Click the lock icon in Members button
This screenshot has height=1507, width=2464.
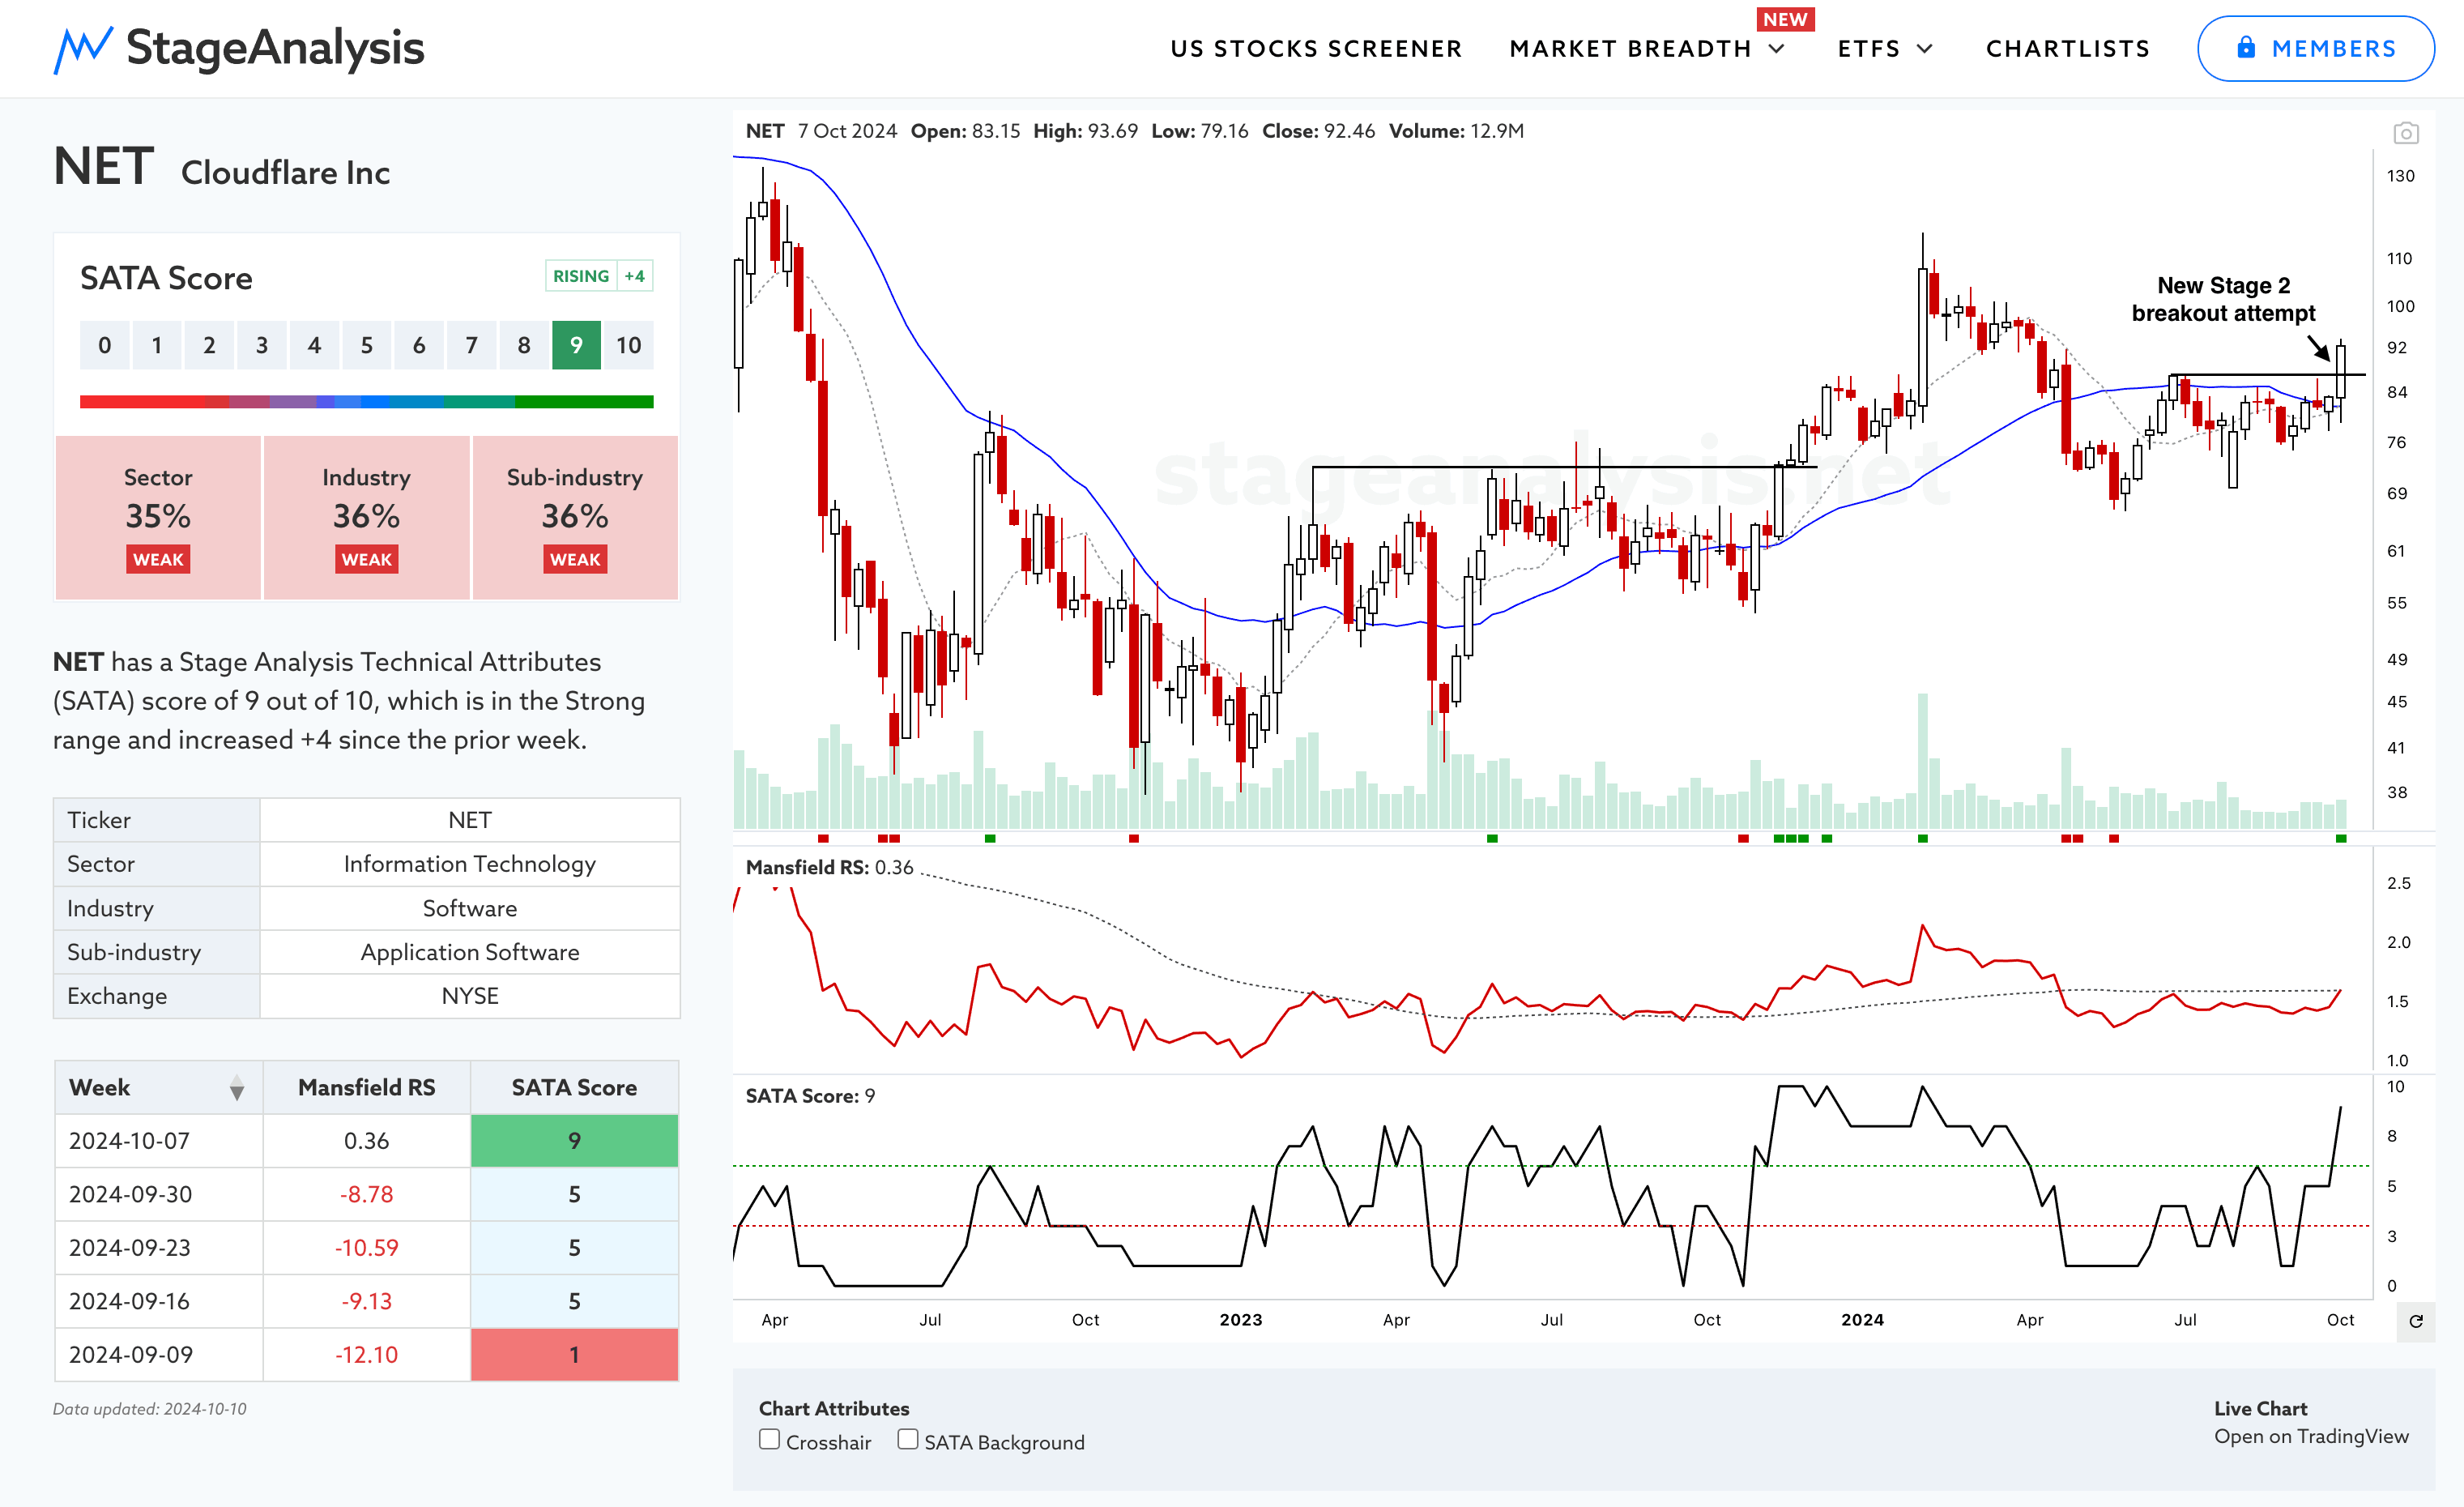tap(2246, 47)
